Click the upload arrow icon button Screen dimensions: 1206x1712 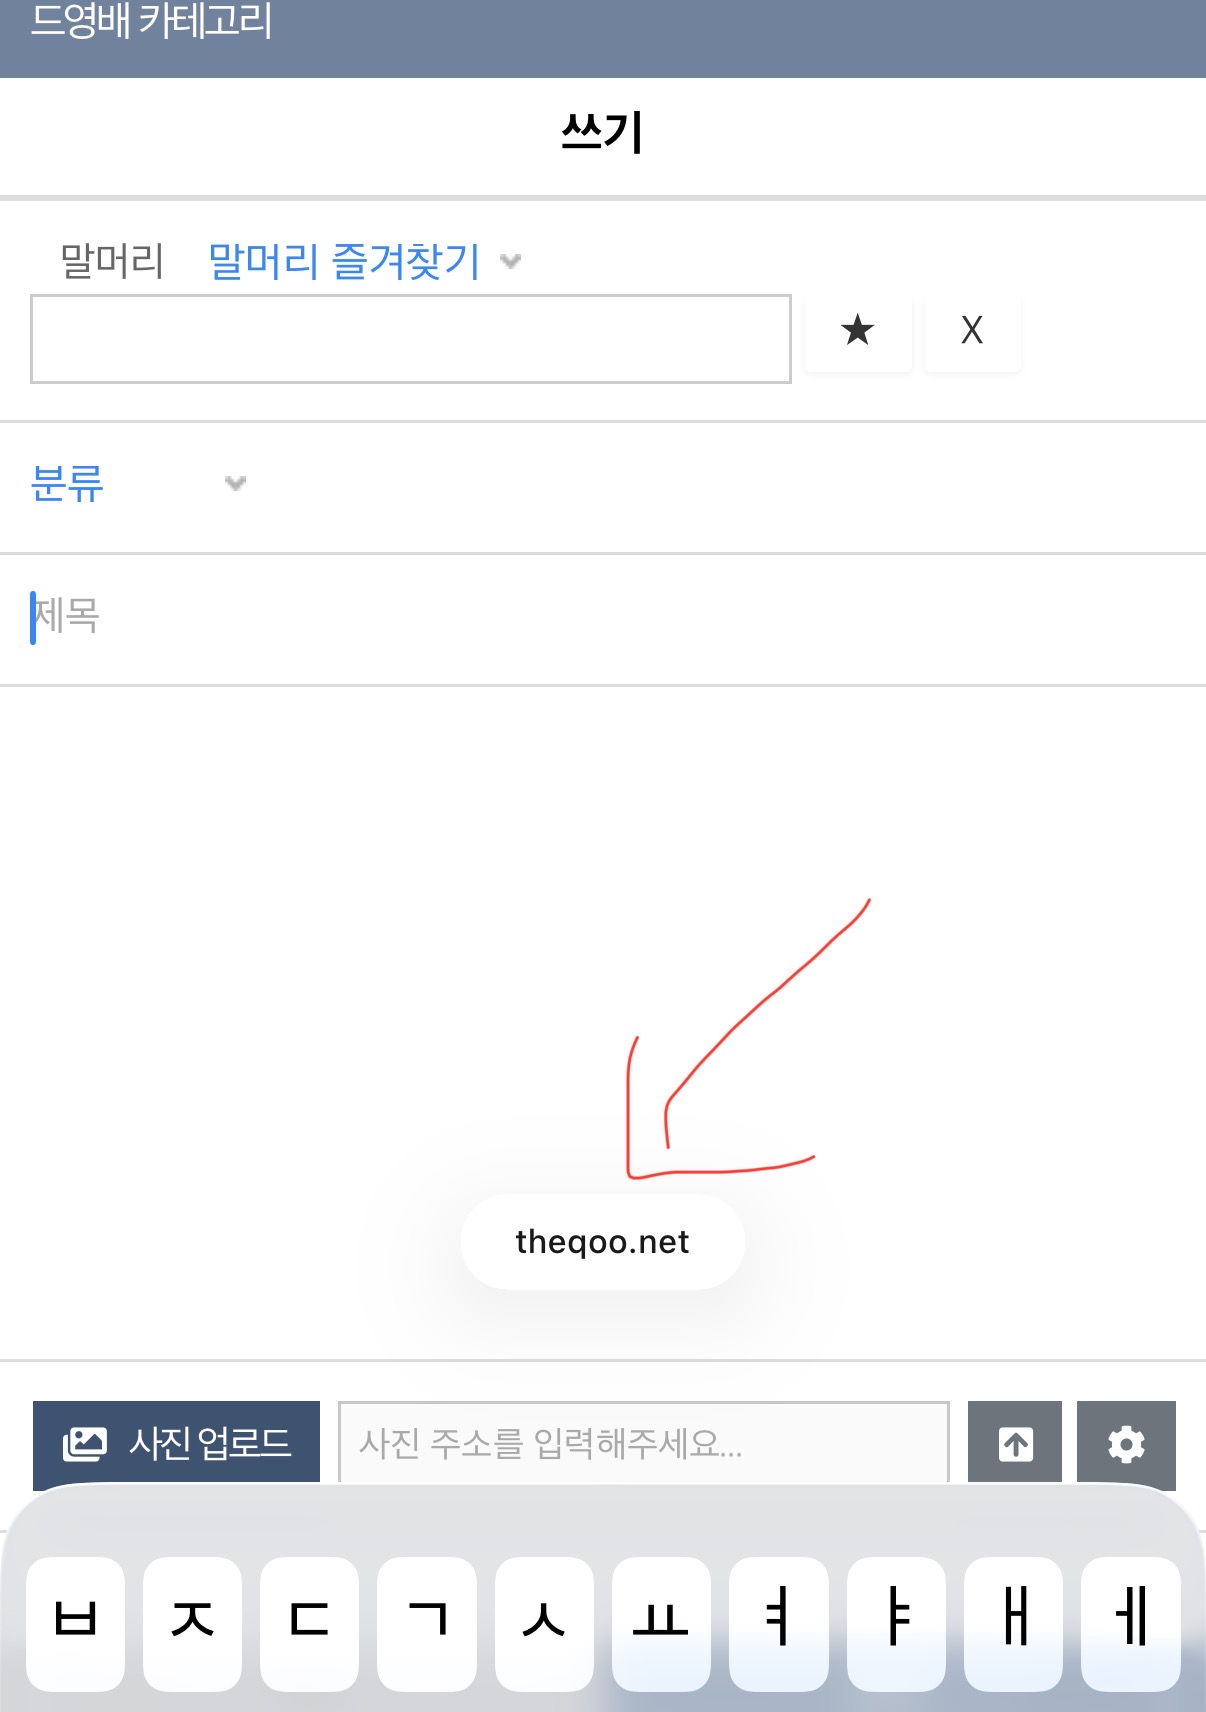click(1015, 1443)
